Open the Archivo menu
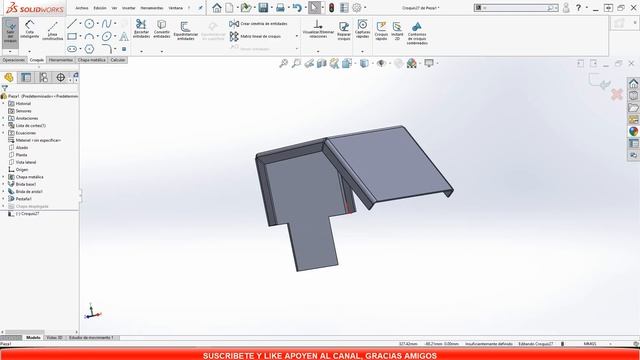The width and height of the screenshot is (640, 360). point(82,8)
